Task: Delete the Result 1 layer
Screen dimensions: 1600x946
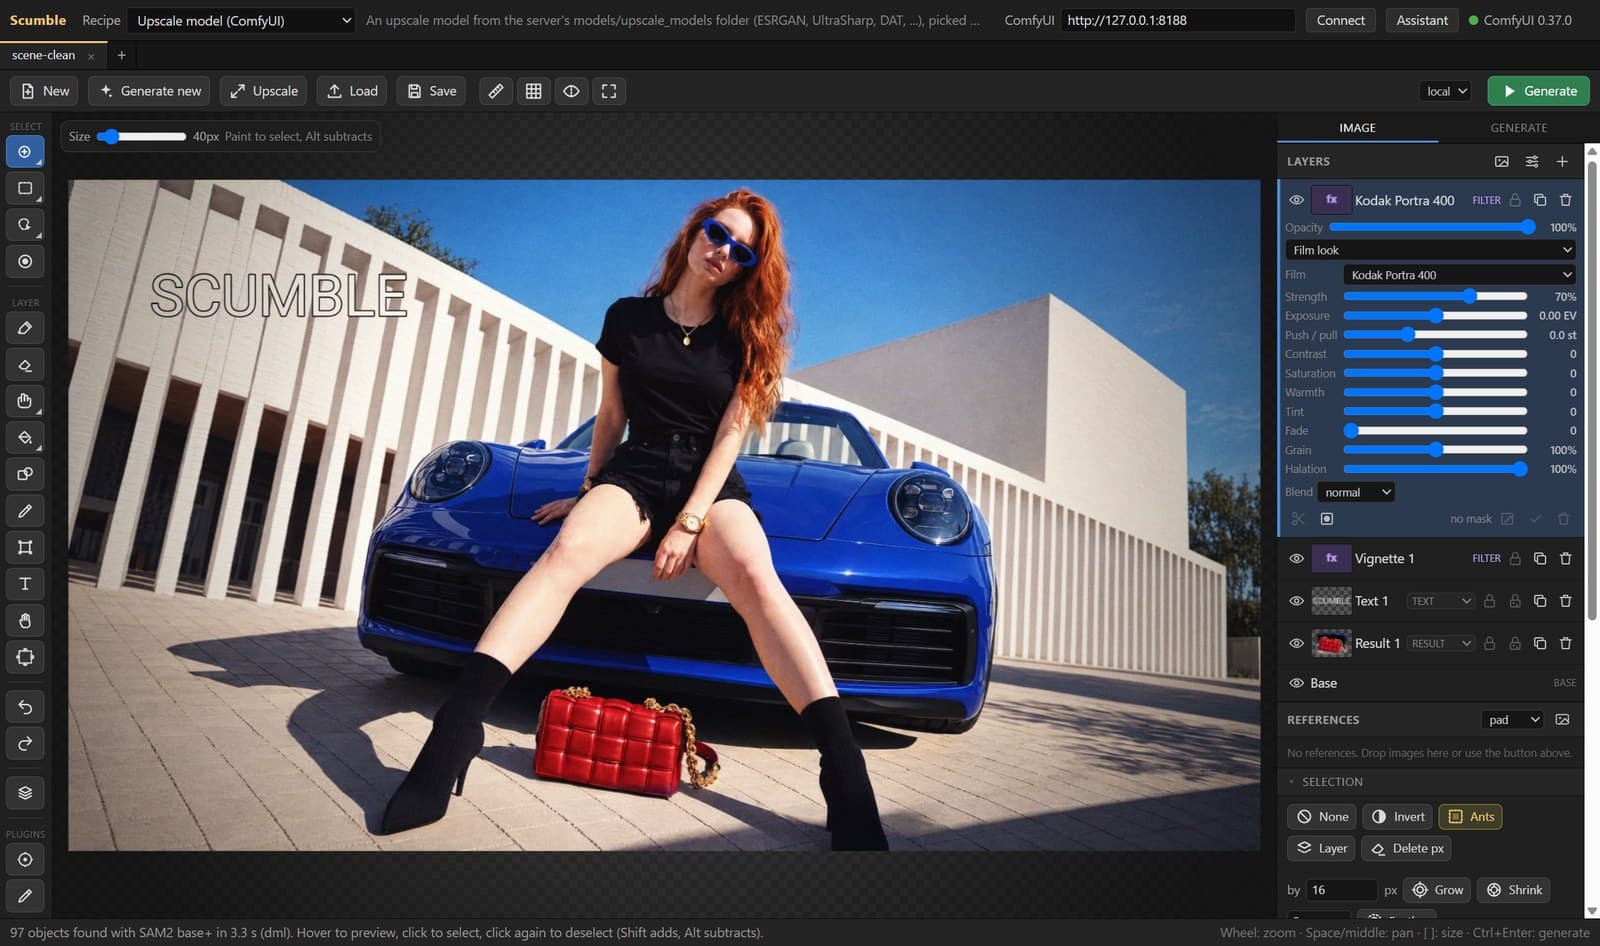Action: [x=1566, y=644]
